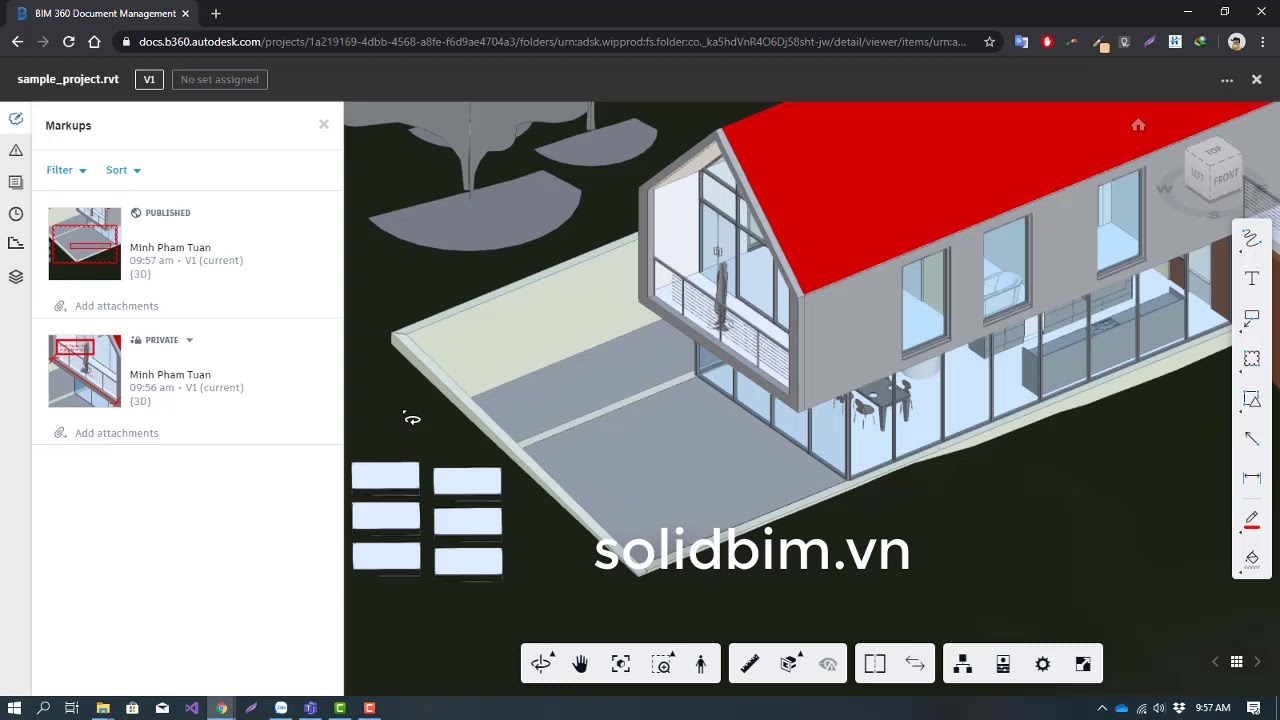Activate the First person walk tool

701,664
